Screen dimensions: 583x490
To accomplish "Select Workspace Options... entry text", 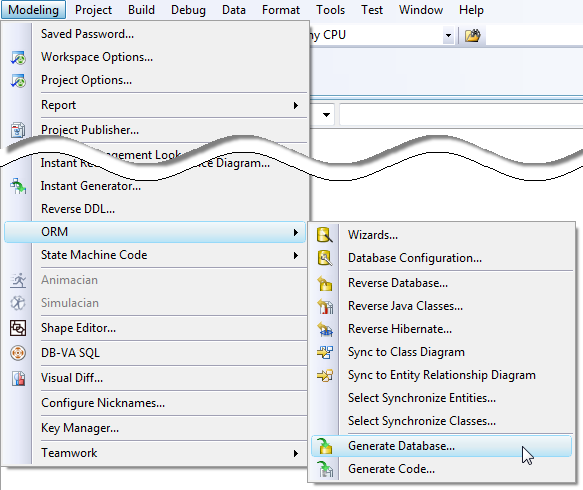I will [97, 57].
